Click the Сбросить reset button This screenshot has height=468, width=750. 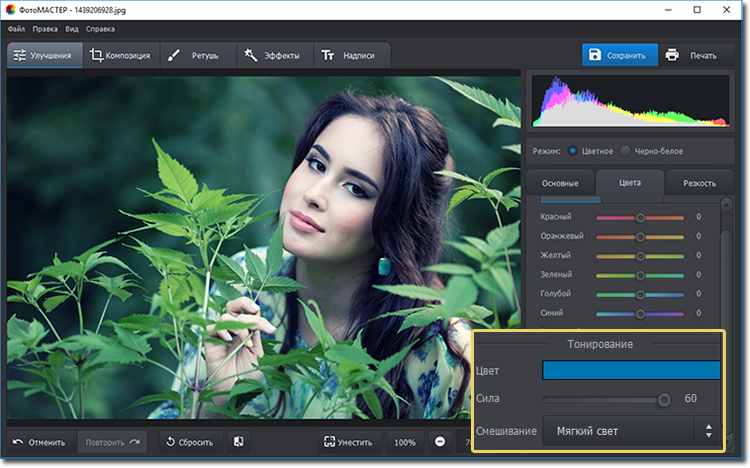coord(190,442)
